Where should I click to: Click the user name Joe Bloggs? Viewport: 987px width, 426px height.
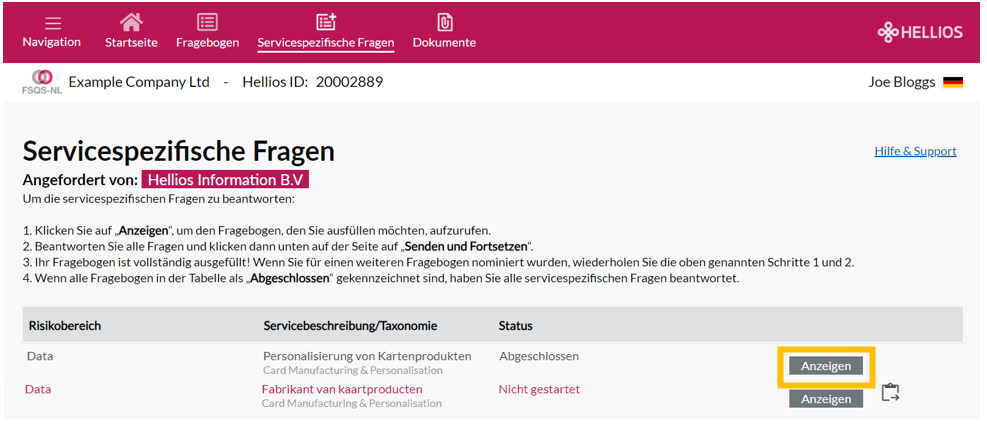[901, 82]
